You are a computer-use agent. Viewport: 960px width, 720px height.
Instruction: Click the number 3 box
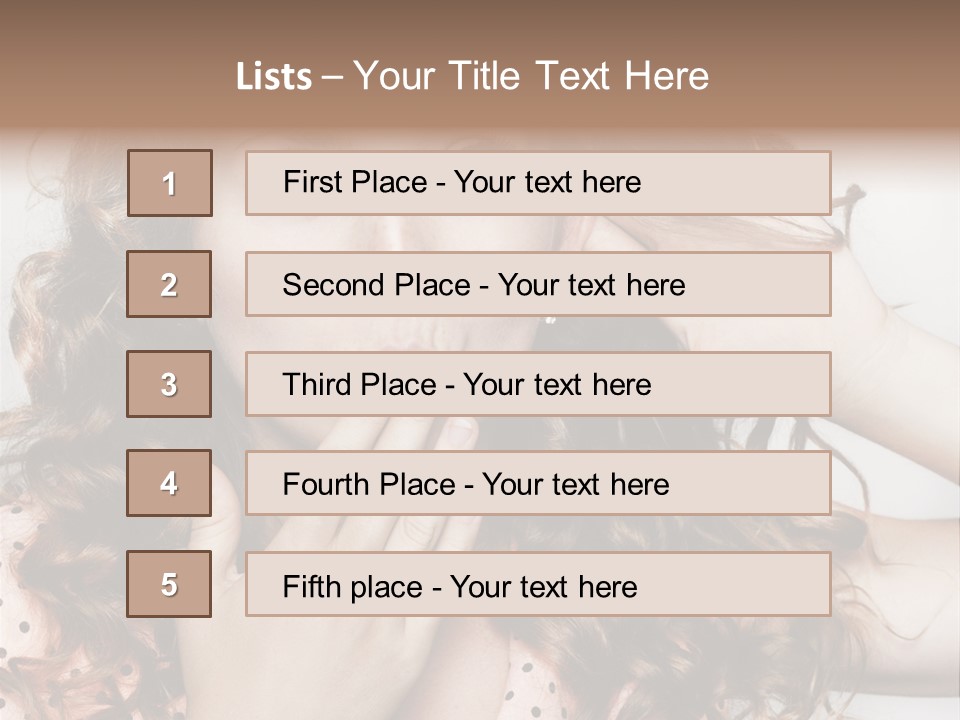click(169, 384)
